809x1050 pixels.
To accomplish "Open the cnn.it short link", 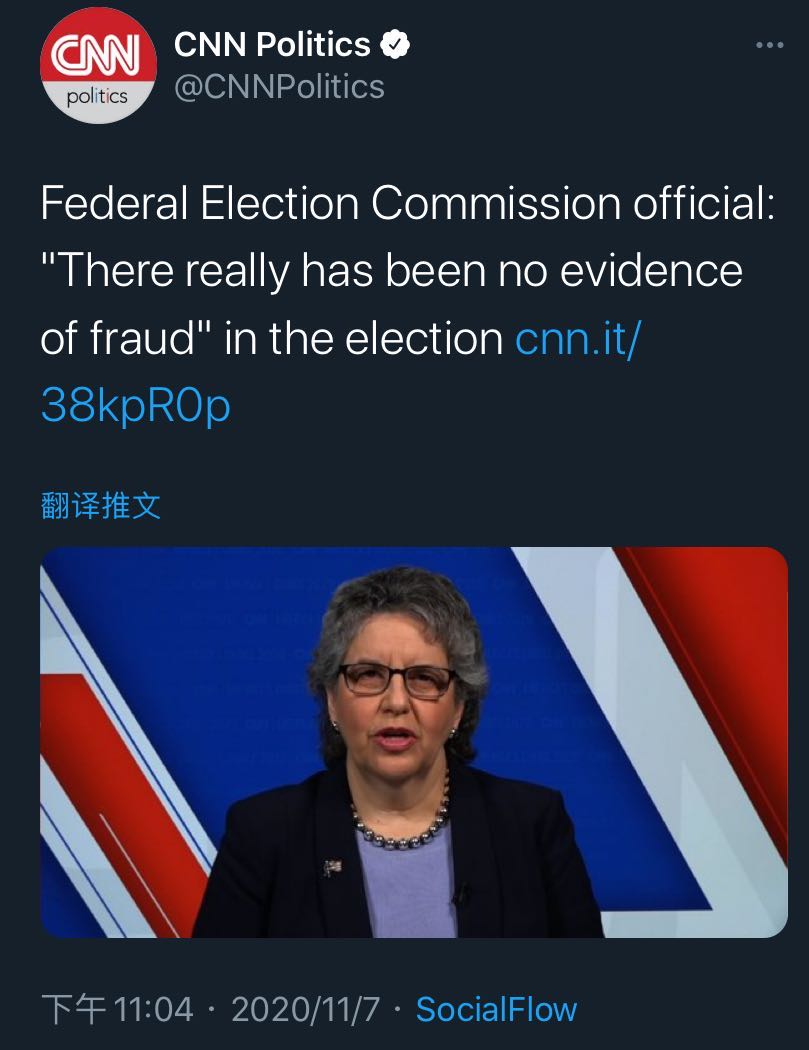I will click(577, 339).
